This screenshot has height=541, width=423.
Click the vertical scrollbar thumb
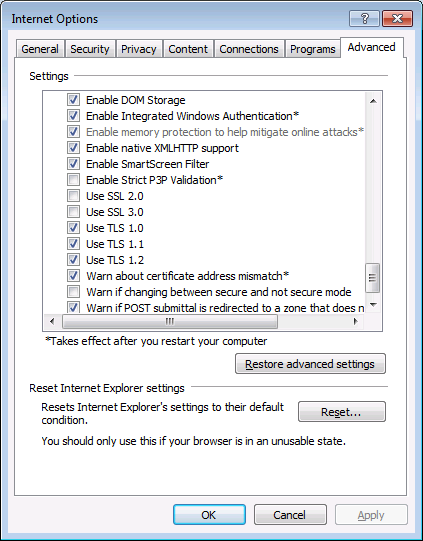(x=373, y=278)
